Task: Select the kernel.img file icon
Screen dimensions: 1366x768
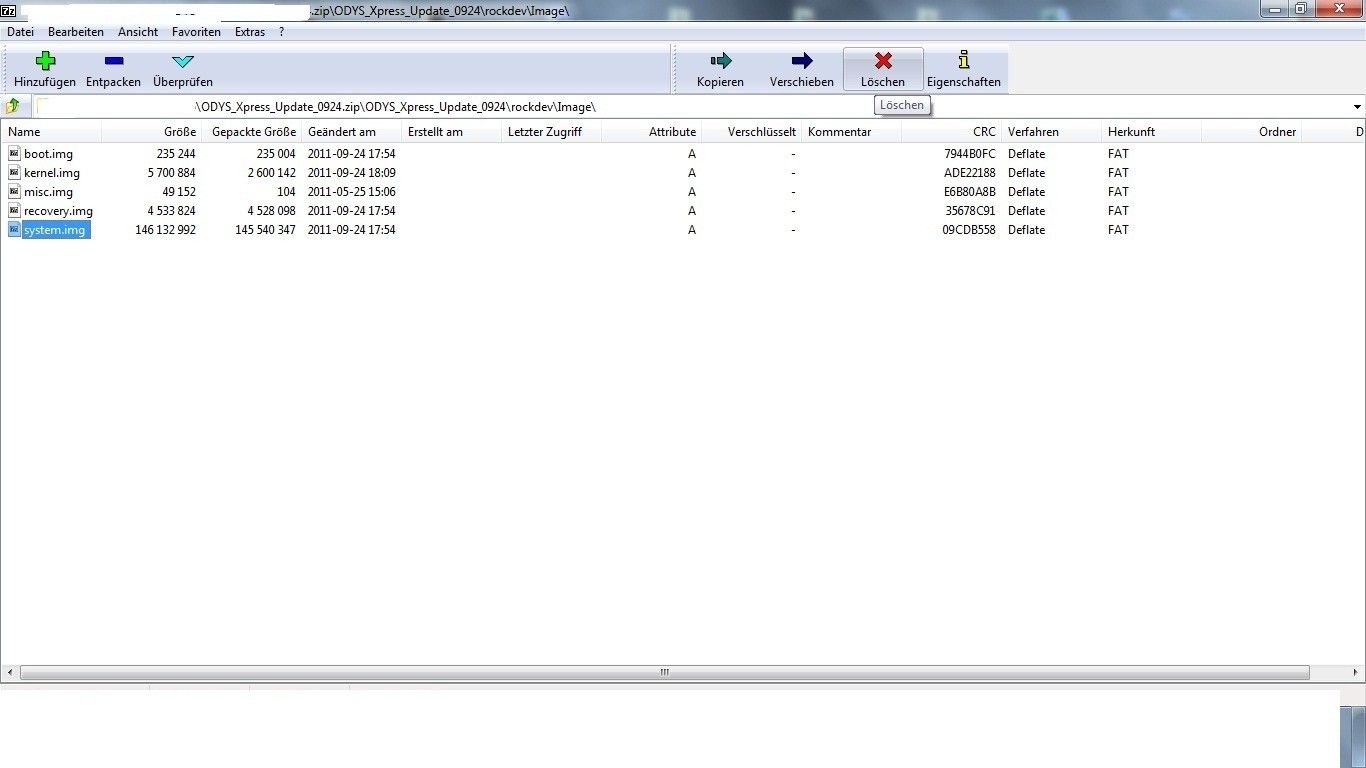Action: pyautogui.click(x=14, y=172)
